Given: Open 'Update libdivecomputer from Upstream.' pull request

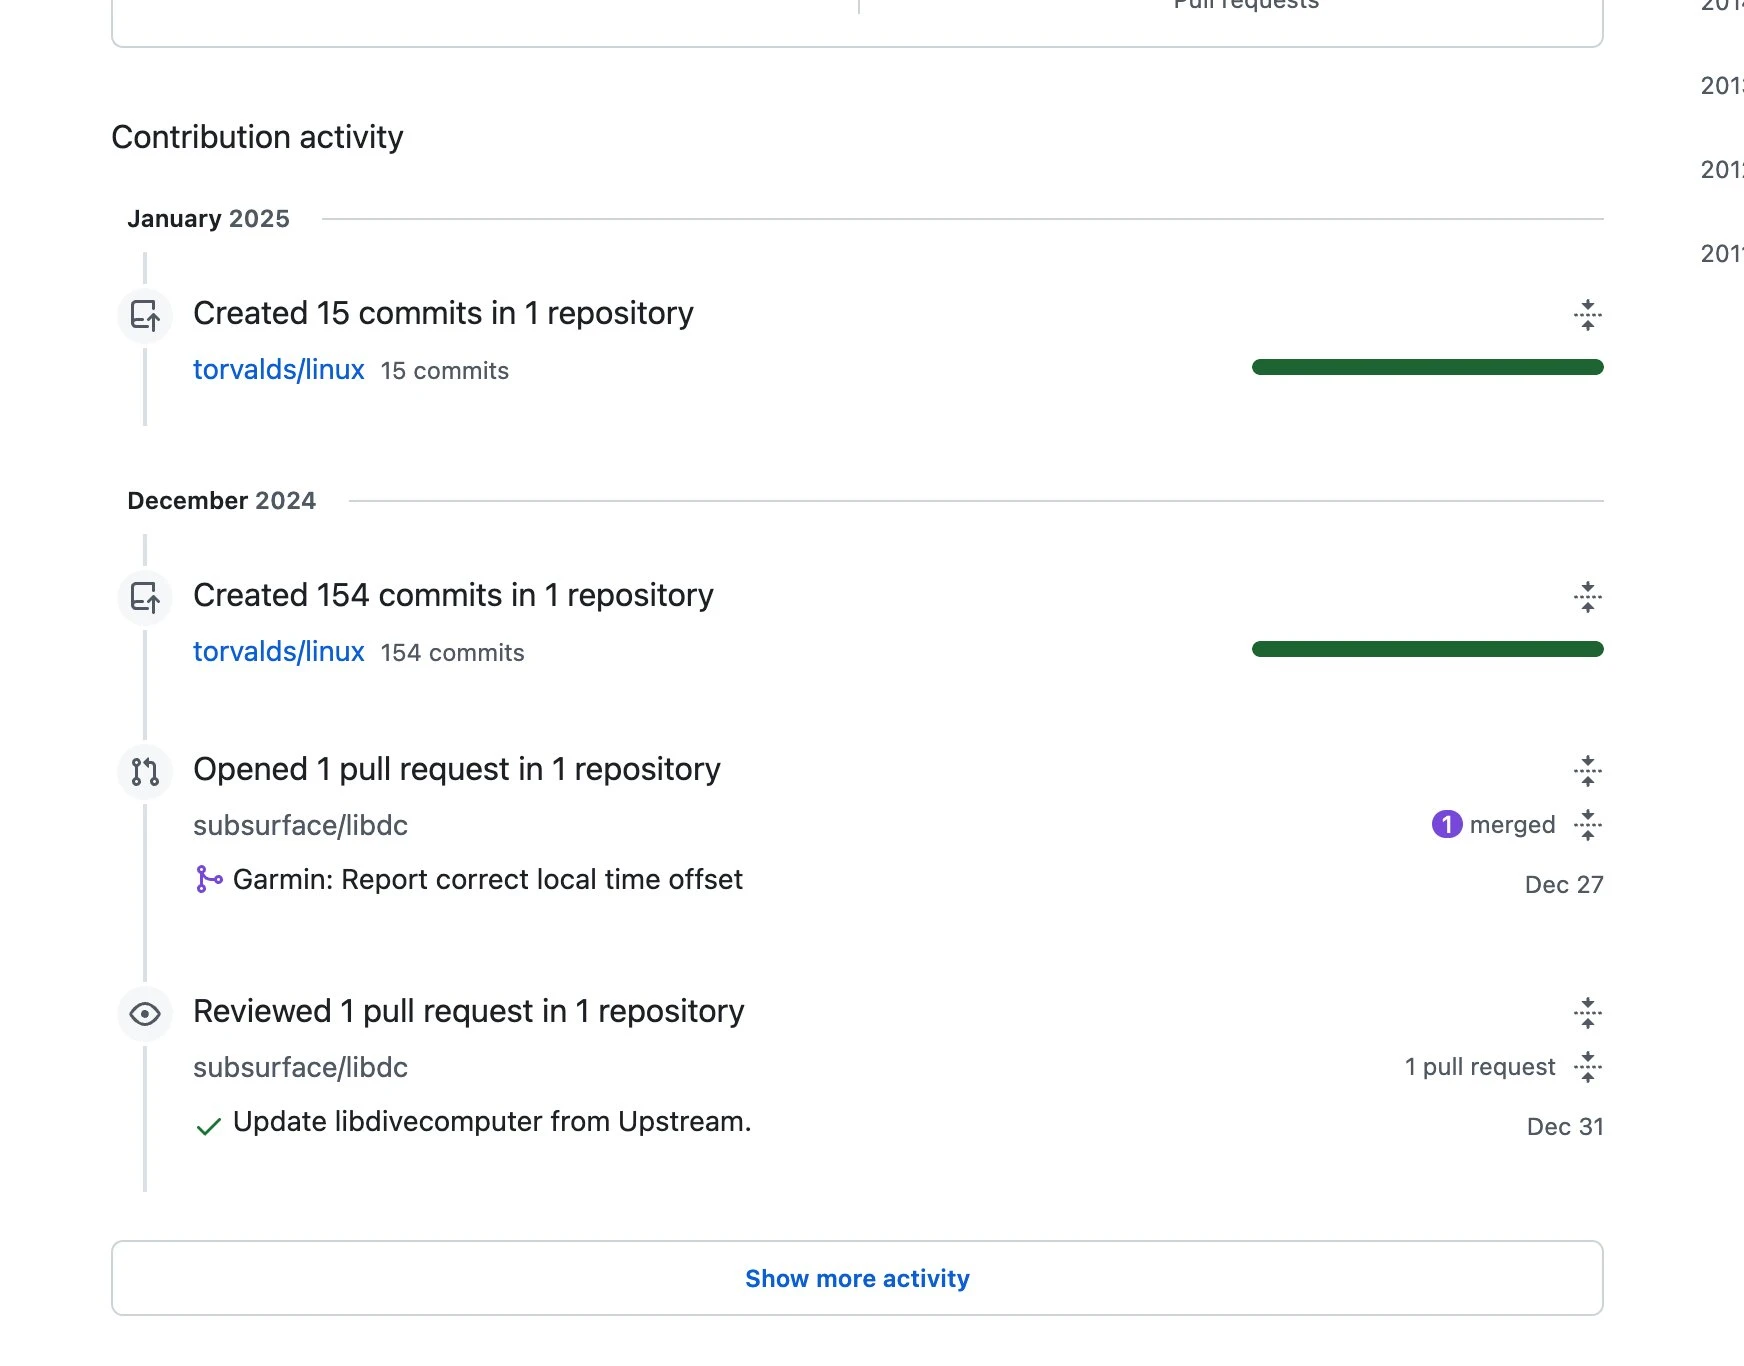Looking at the screenshot, I should click(491, 1122).
